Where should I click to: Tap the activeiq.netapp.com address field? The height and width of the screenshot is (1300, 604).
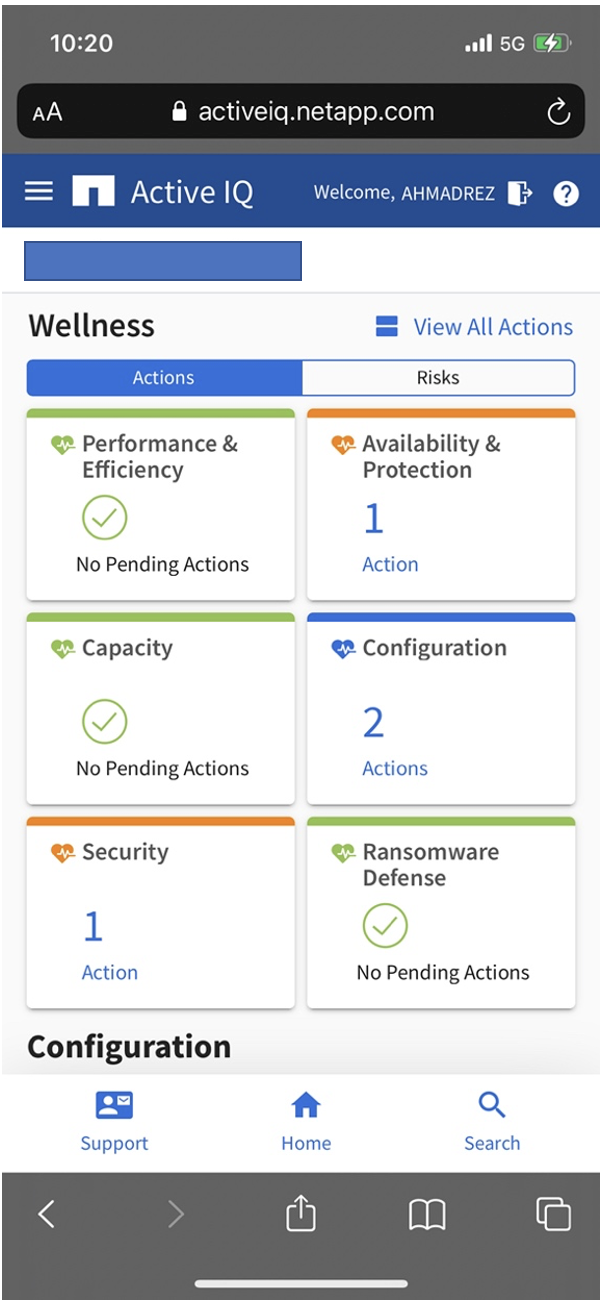pyautogui.click(x=315, y=111)
